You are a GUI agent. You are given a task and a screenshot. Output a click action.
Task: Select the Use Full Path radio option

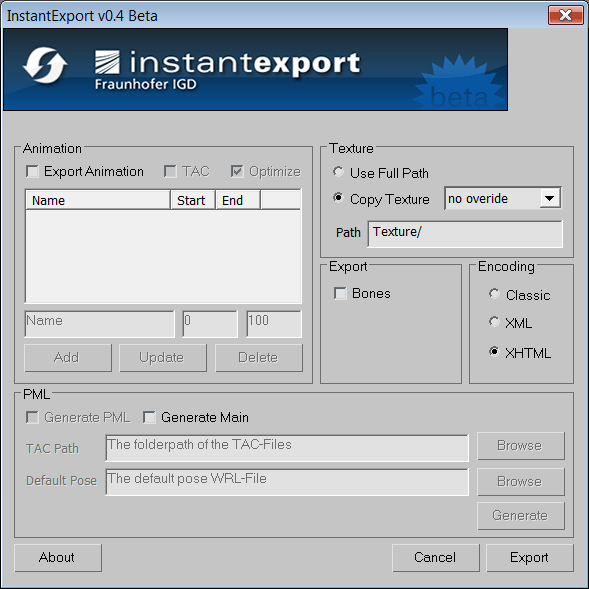tap(338, 172)
